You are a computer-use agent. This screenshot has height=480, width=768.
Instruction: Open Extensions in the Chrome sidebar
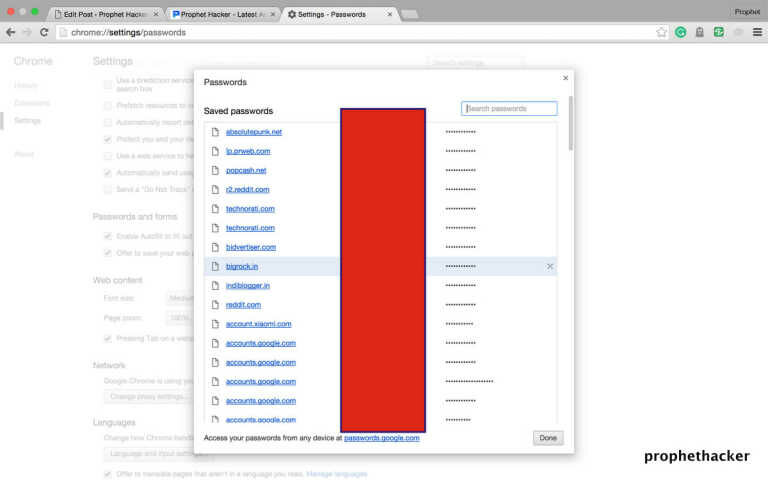coord(32,103)
